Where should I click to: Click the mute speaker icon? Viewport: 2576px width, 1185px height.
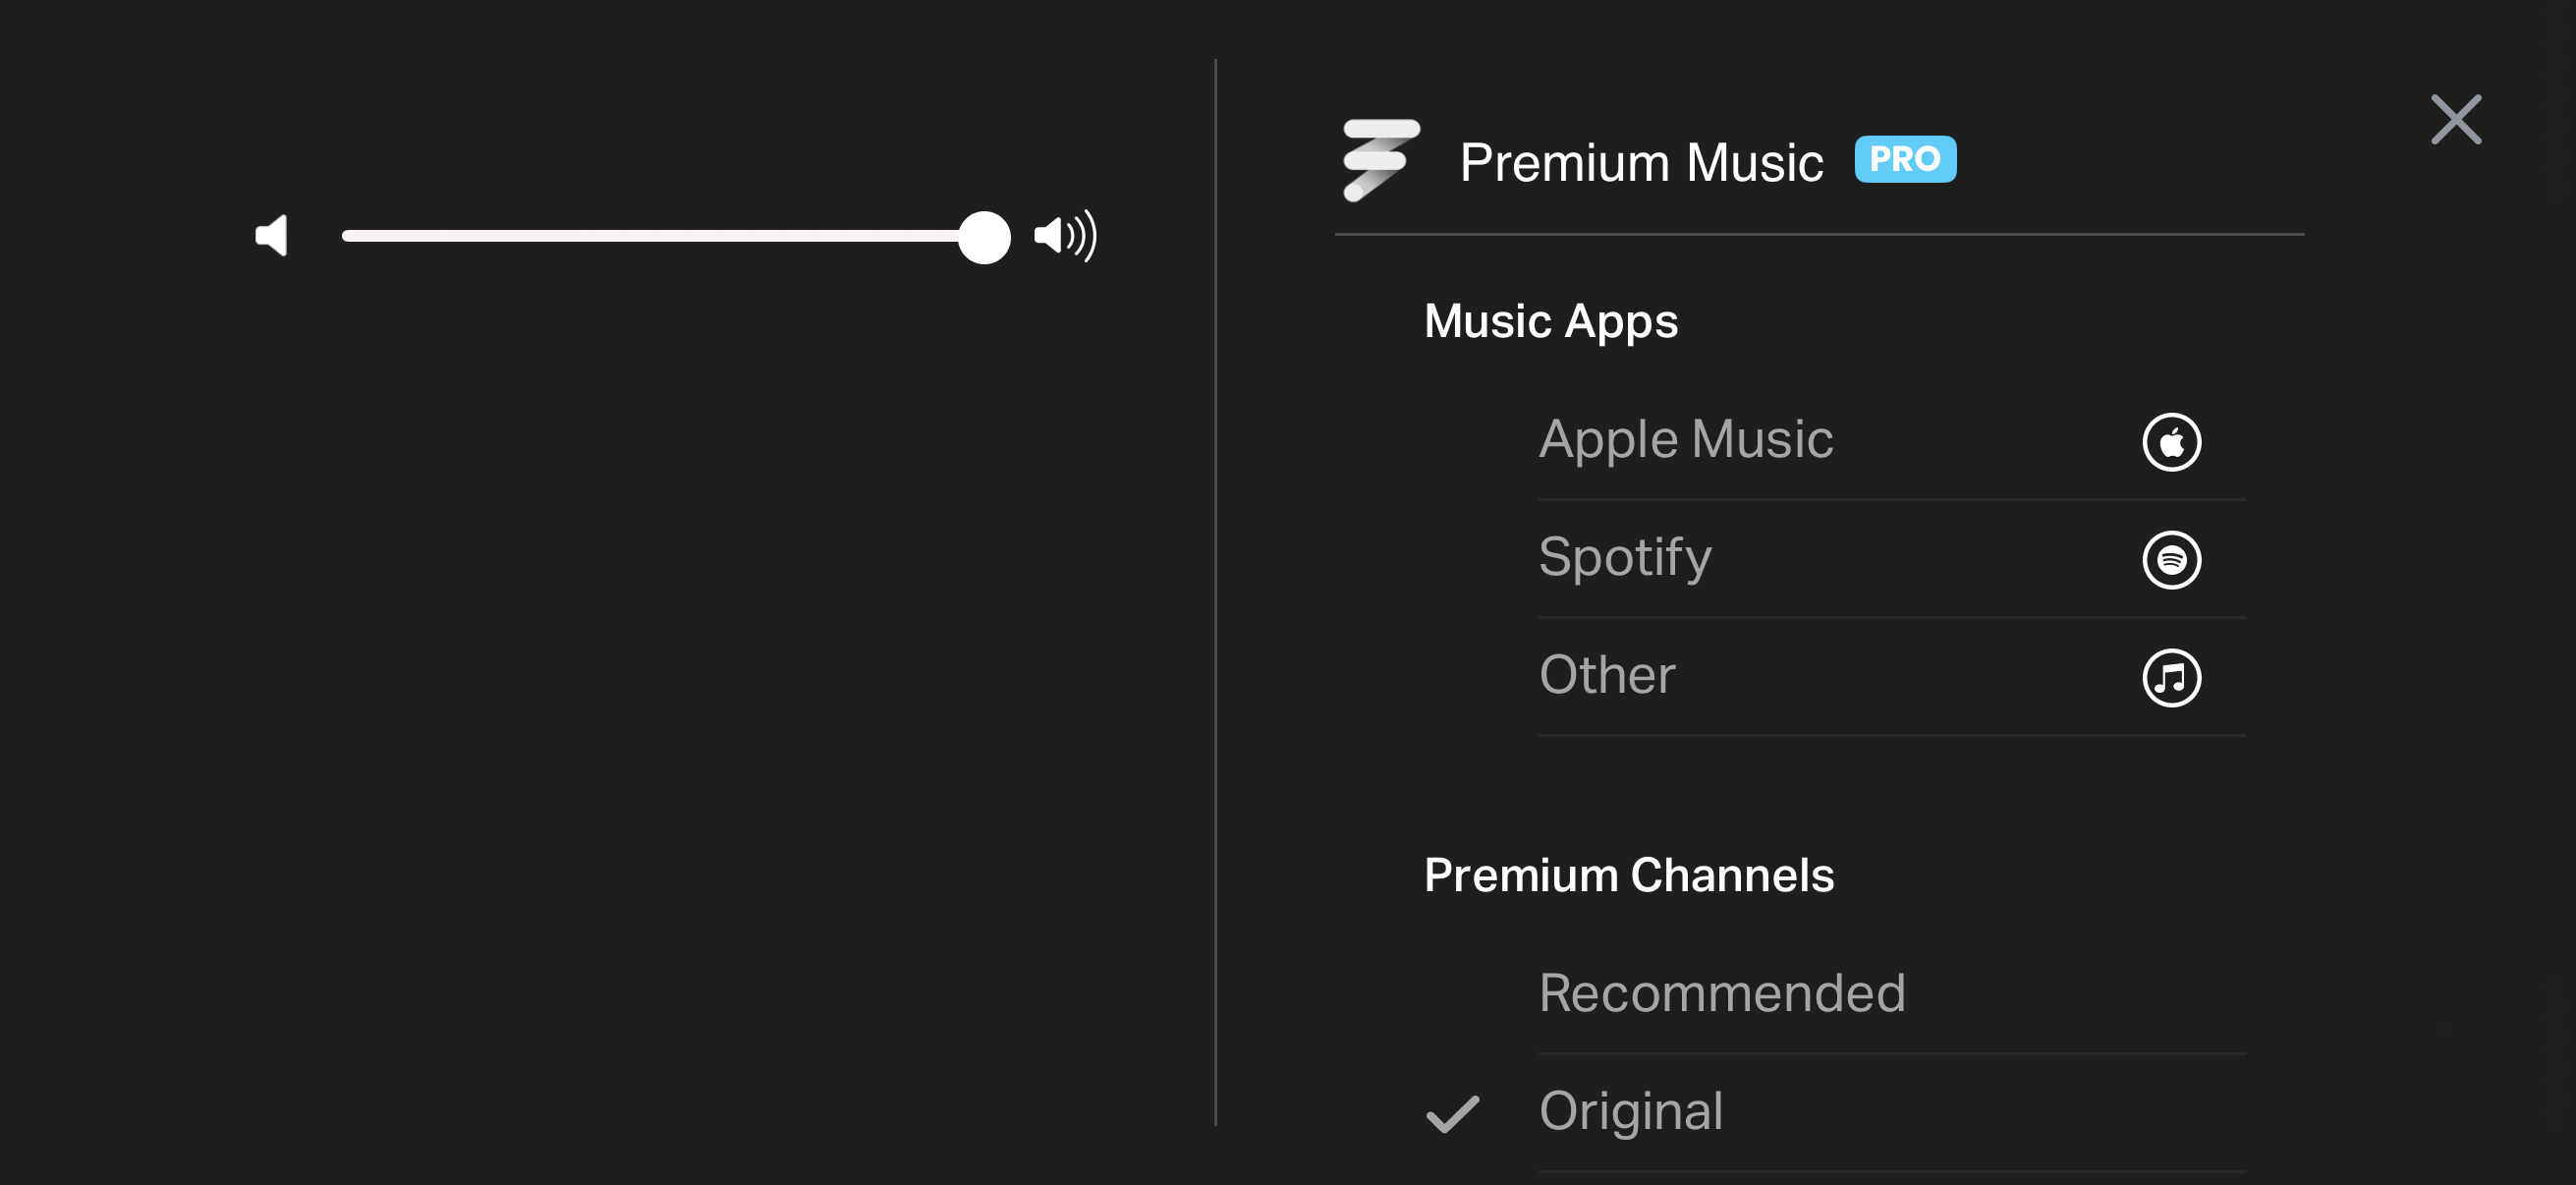[x=272, y=236]
